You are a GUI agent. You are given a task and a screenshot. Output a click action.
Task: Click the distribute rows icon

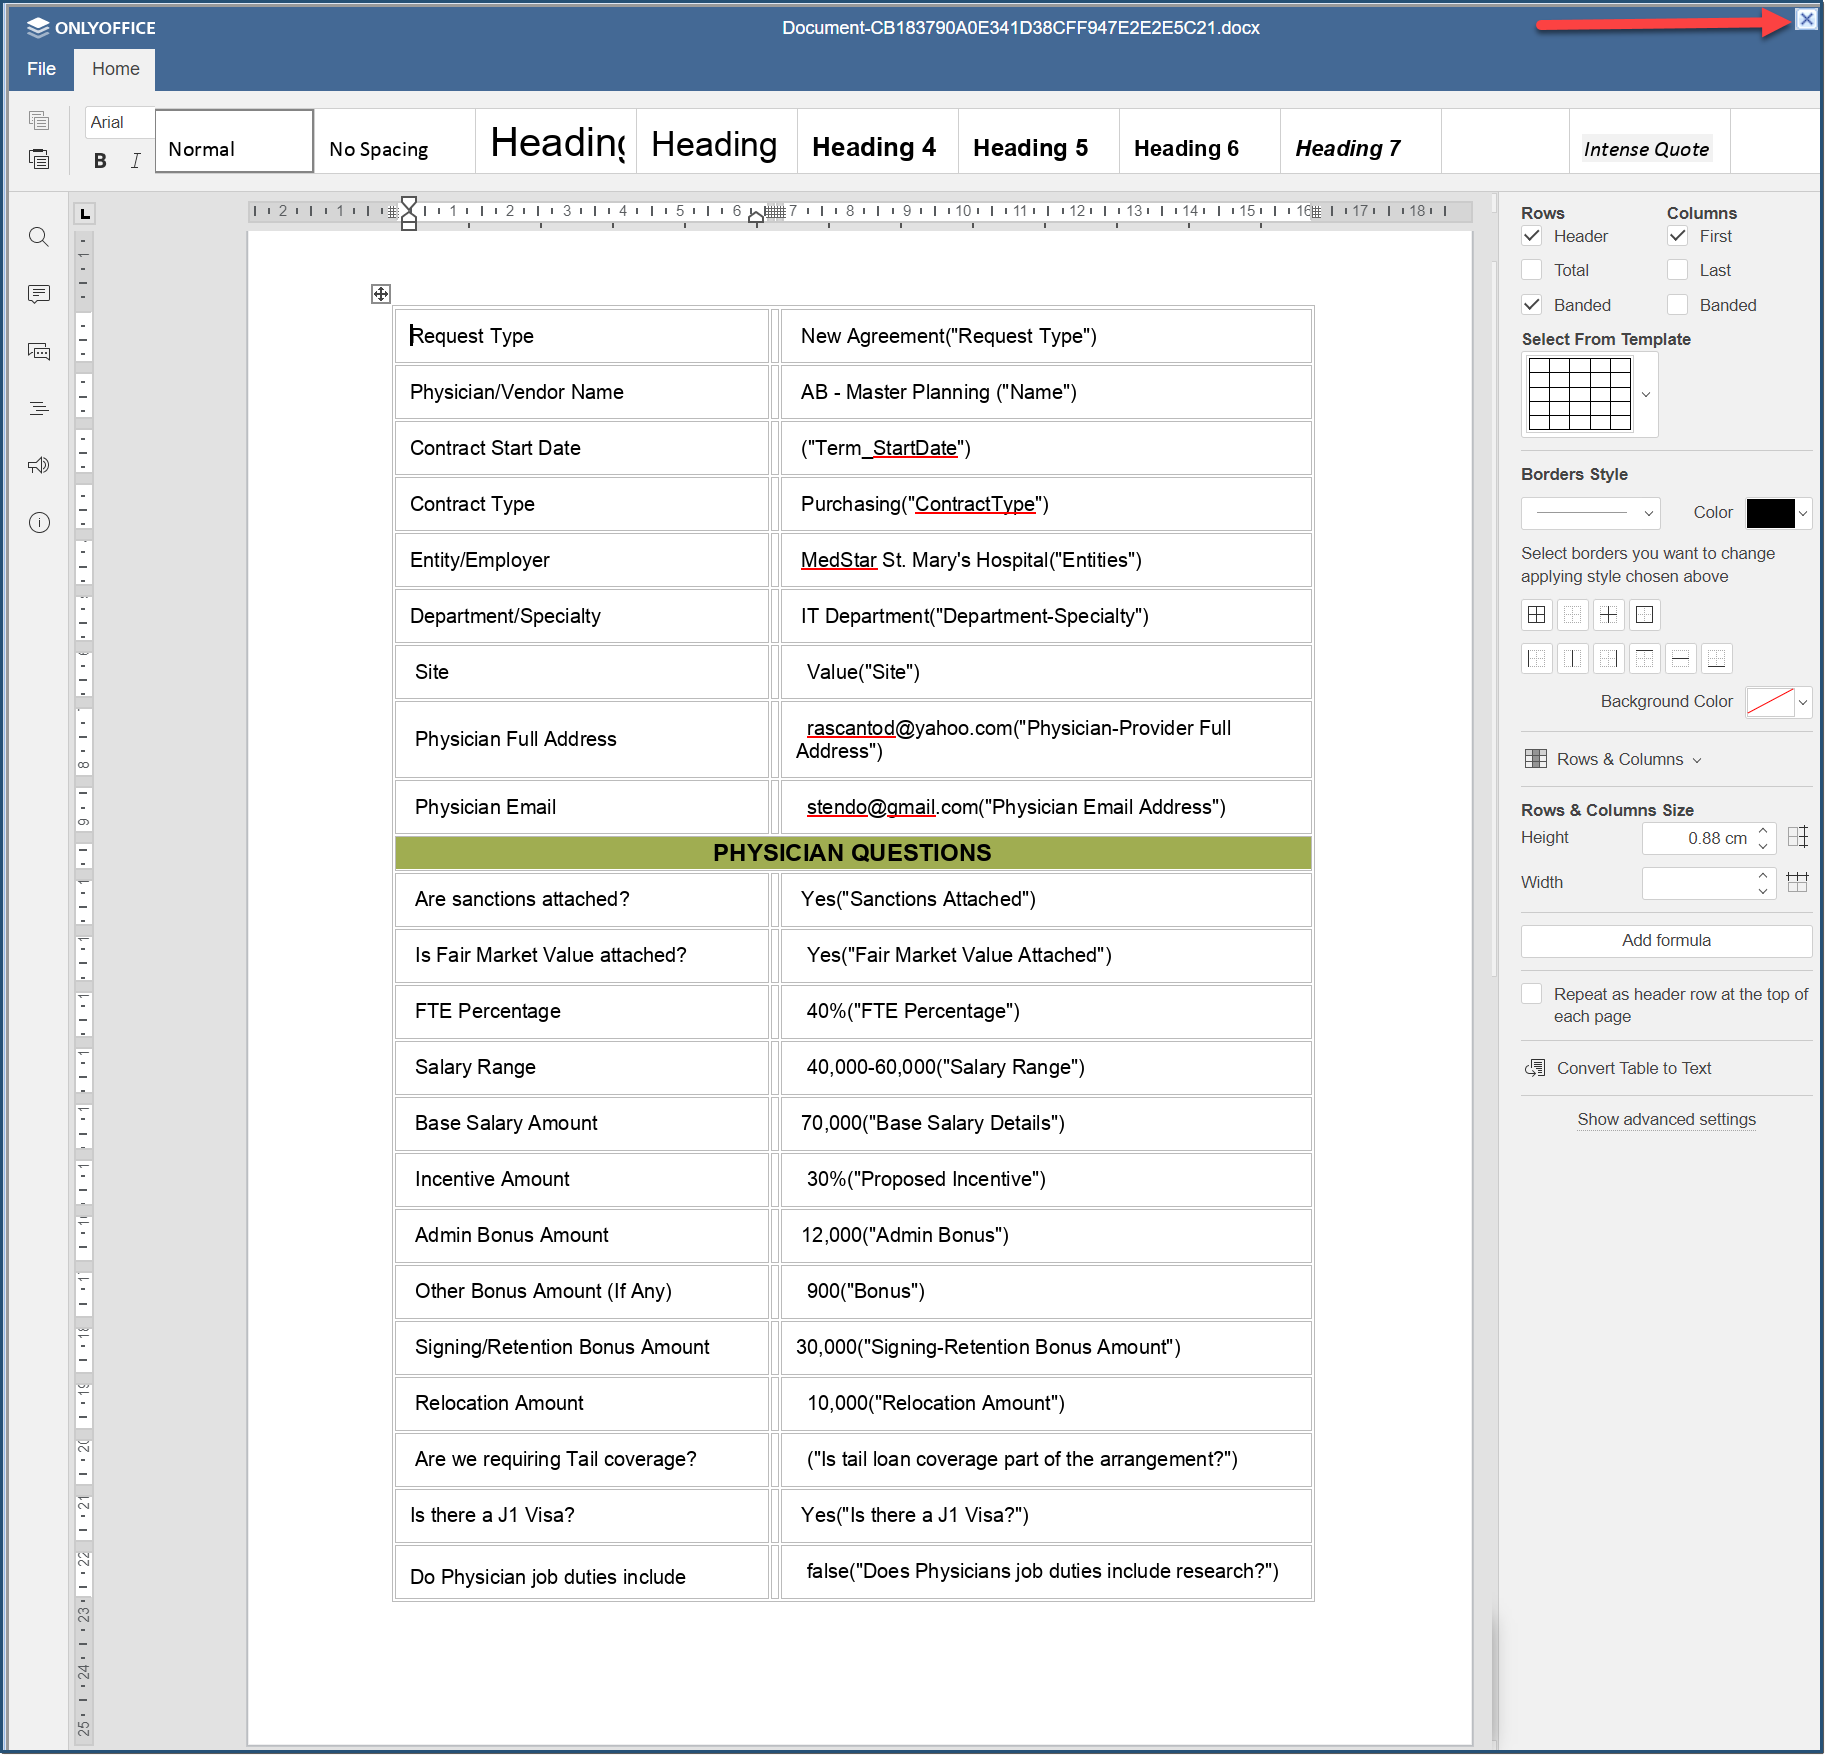(1798, 837)
